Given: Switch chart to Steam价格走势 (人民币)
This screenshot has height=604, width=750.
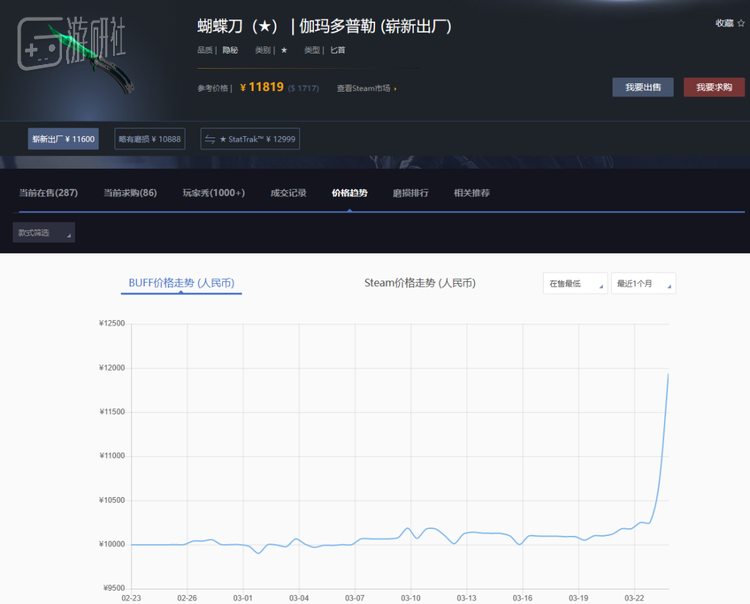Looking at the screenshot, I should (x=419, y=283).
